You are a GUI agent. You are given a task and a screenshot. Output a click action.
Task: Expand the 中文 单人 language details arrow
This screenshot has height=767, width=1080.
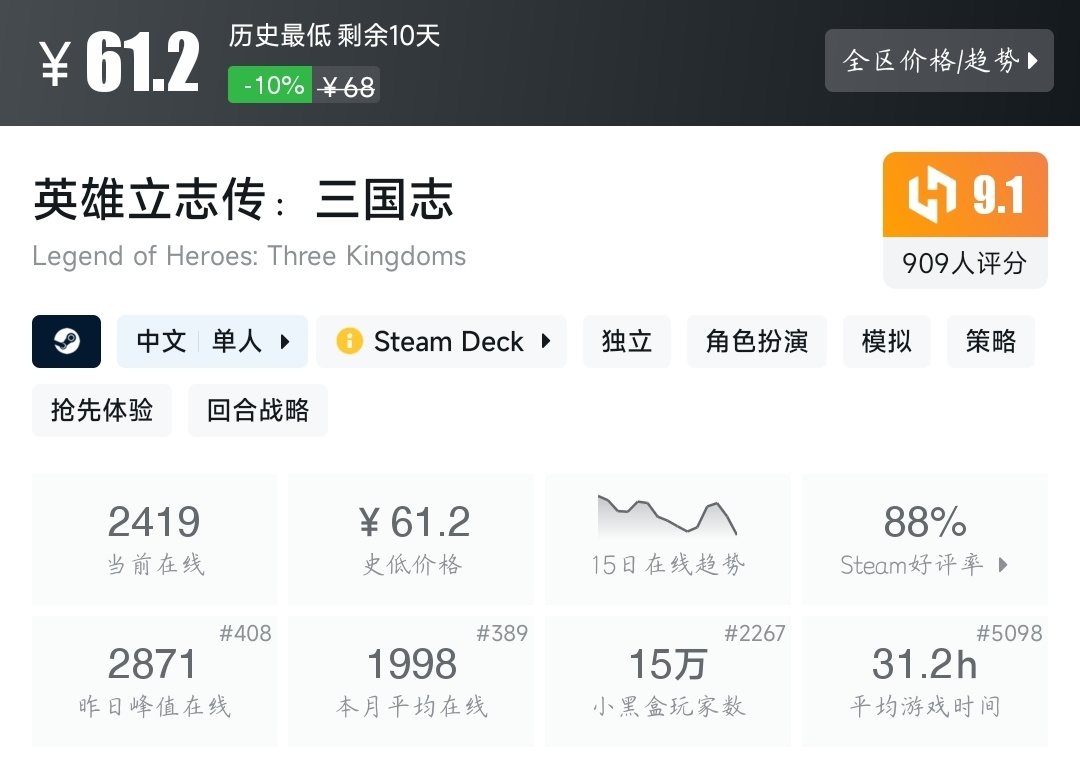point(285,341)
